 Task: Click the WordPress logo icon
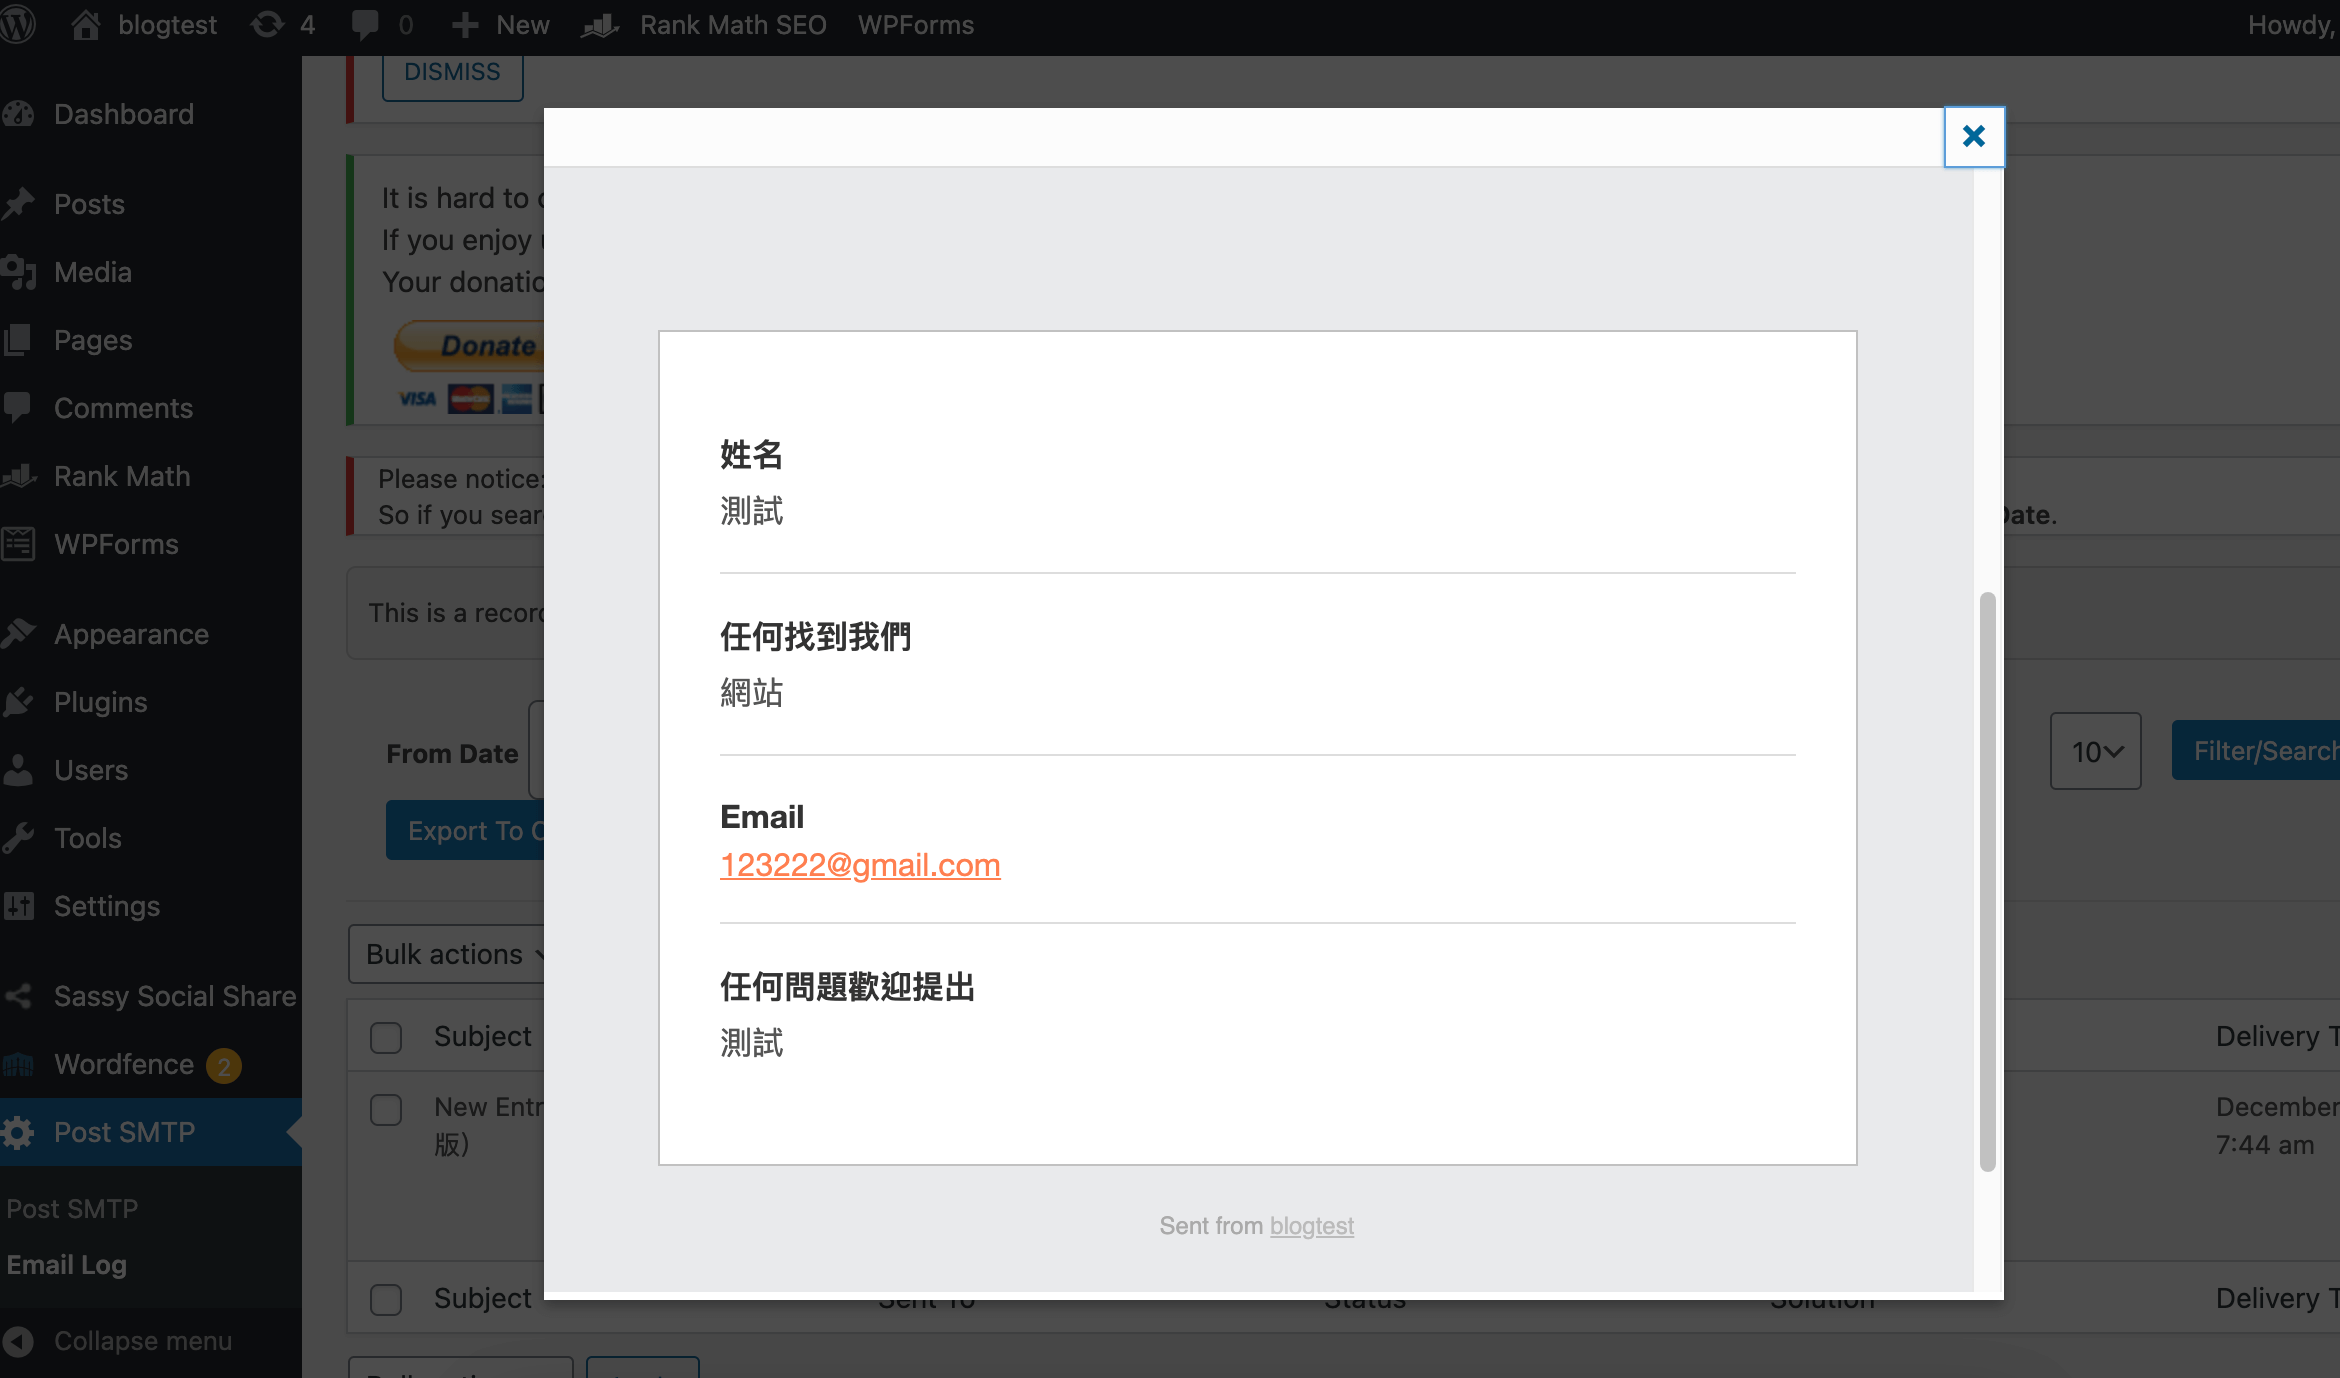tap(18, 24)
